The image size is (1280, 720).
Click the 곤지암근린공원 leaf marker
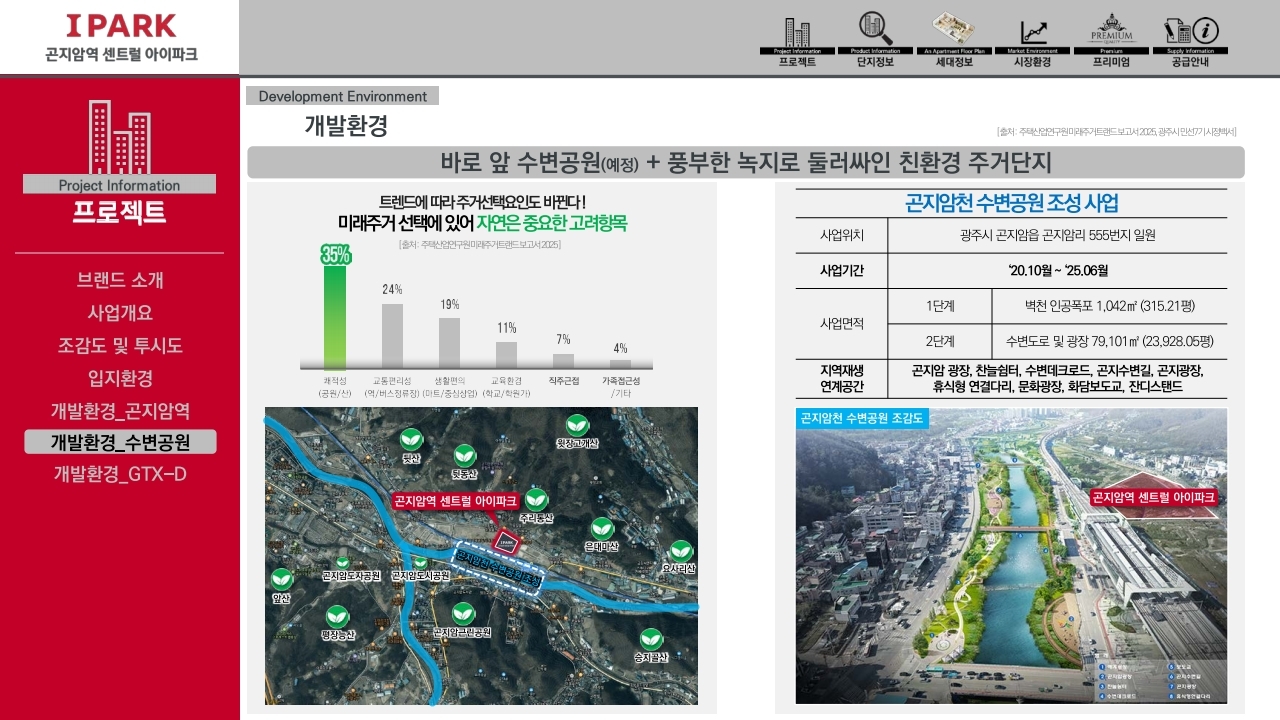462,614
